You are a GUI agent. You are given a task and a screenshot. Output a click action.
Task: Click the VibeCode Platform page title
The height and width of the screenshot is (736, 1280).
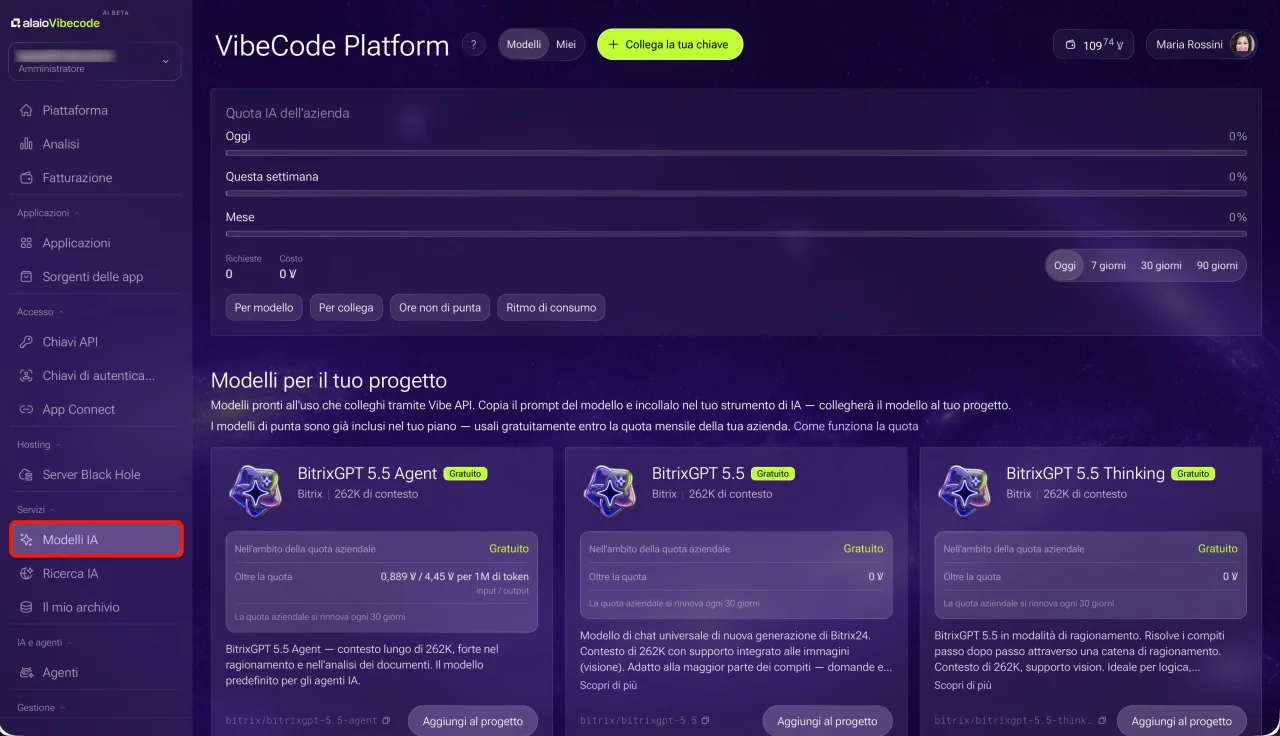click(x=332, y=46)
